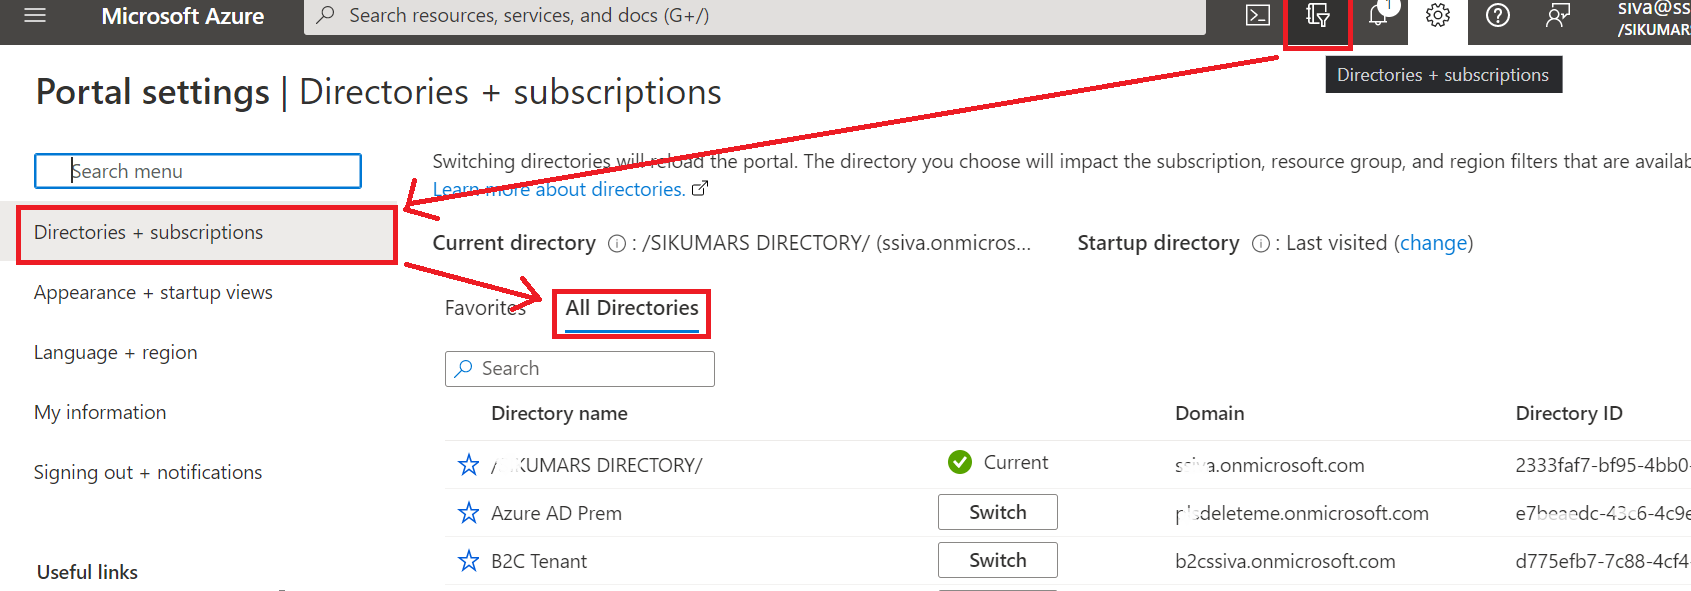
Task: Switch to B2C Tenant directory
Action: coord(998,560)
